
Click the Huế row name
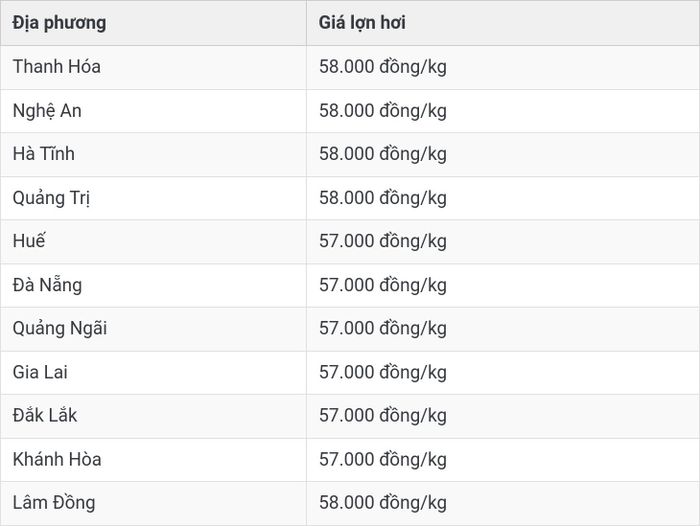29,241
